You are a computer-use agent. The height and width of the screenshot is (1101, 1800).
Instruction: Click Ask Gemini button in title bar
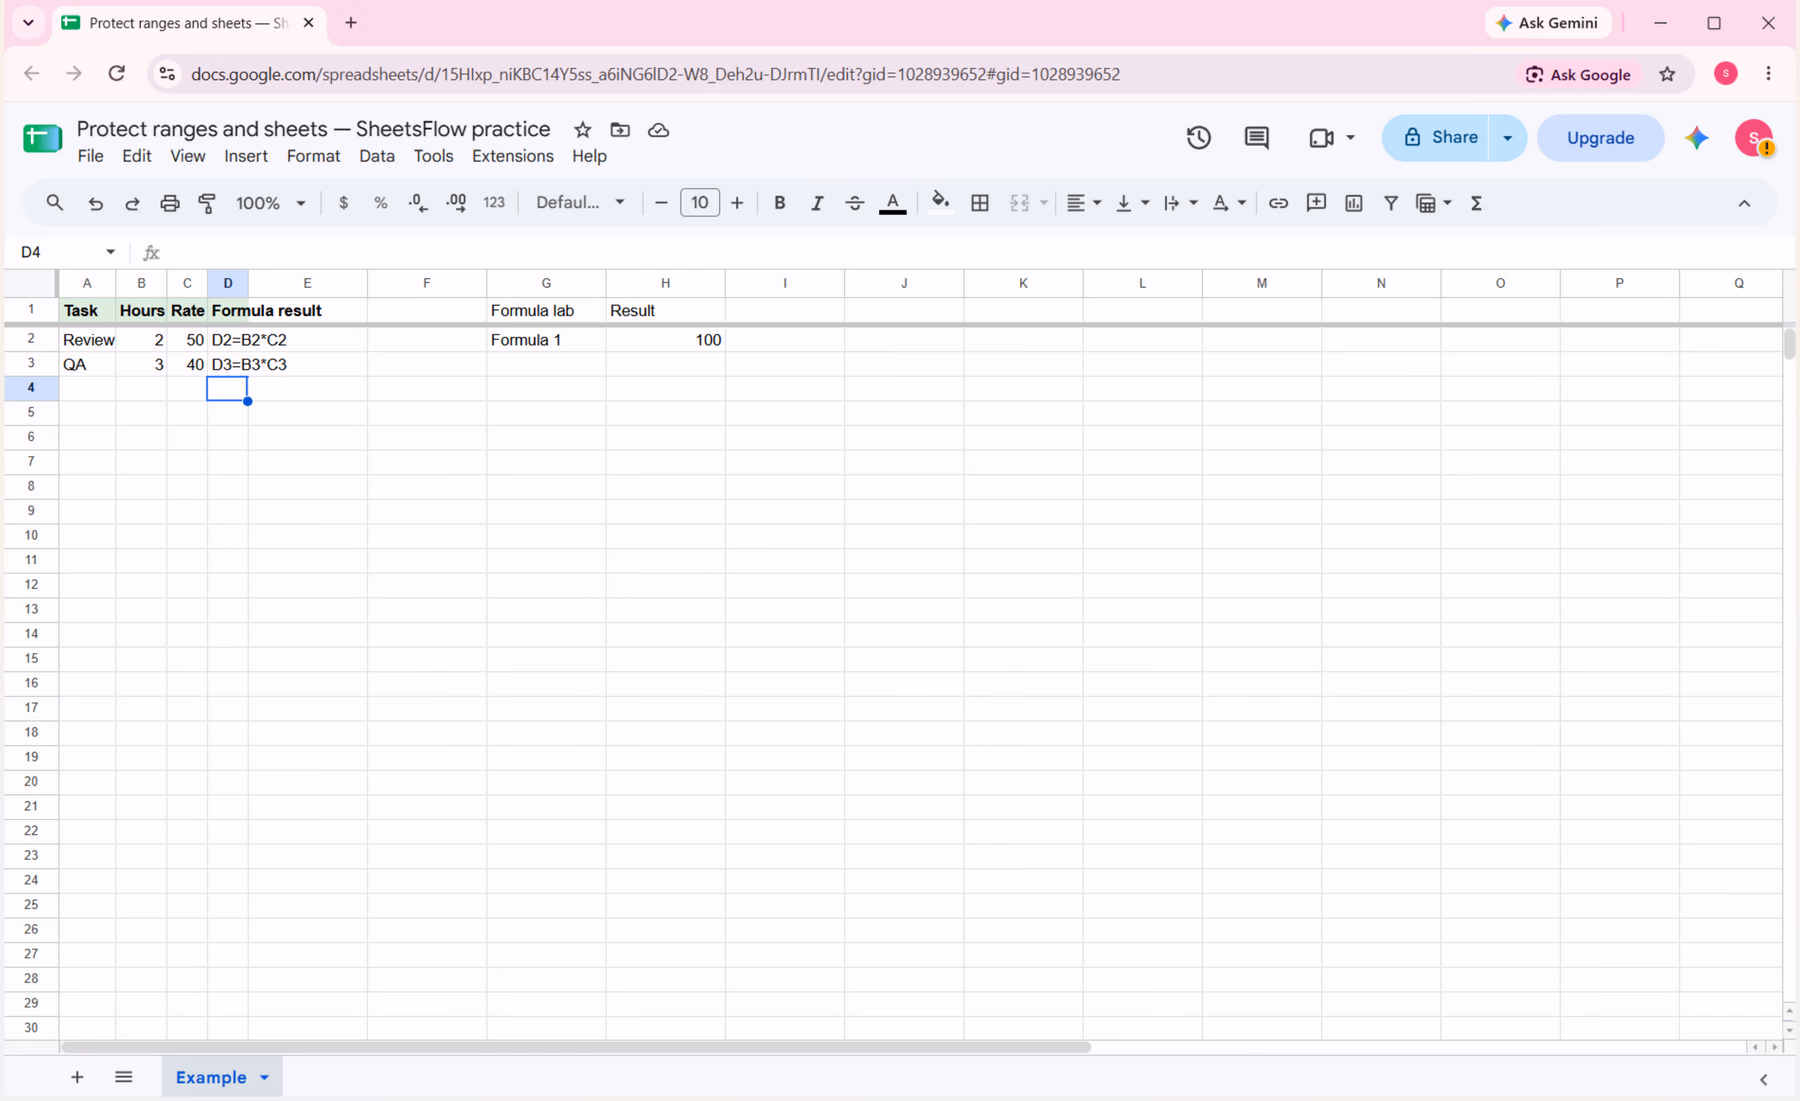coord(1547,23)
